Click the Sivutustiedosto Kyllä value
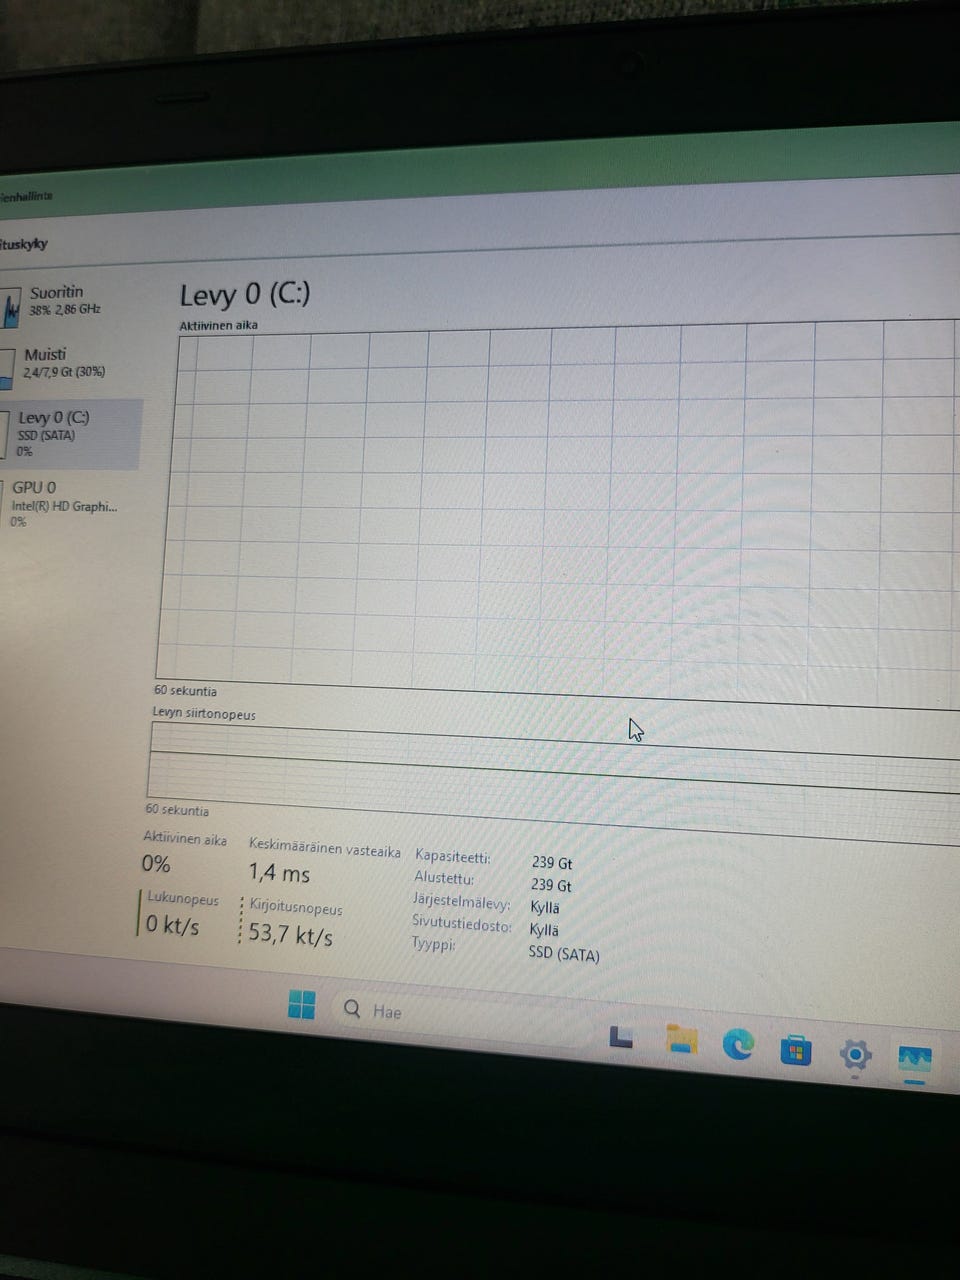960x1280 pixels. tap(544, 930)
